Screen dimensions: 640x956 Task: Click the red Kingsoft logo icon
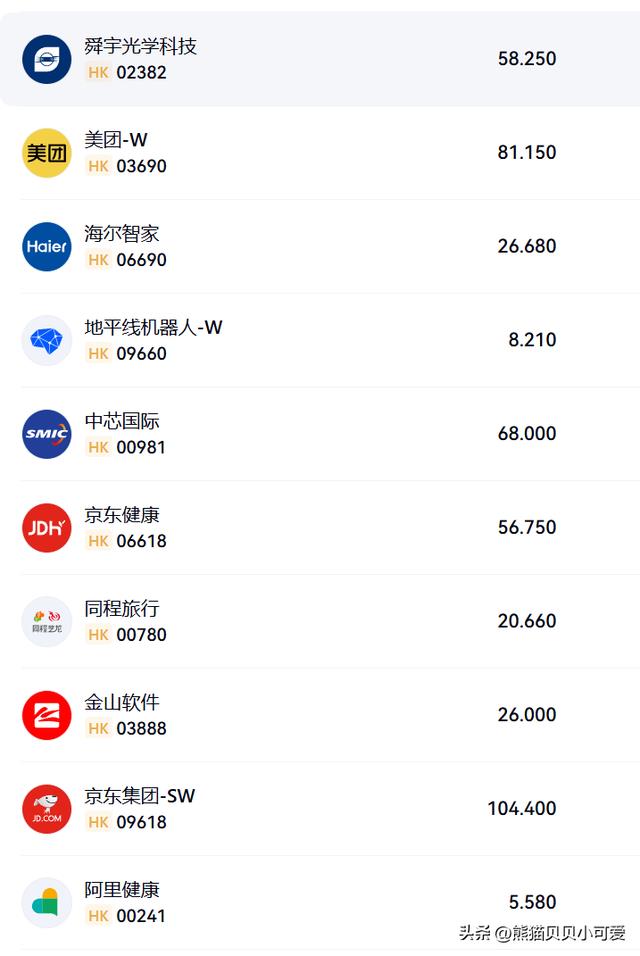coord(47,715)
